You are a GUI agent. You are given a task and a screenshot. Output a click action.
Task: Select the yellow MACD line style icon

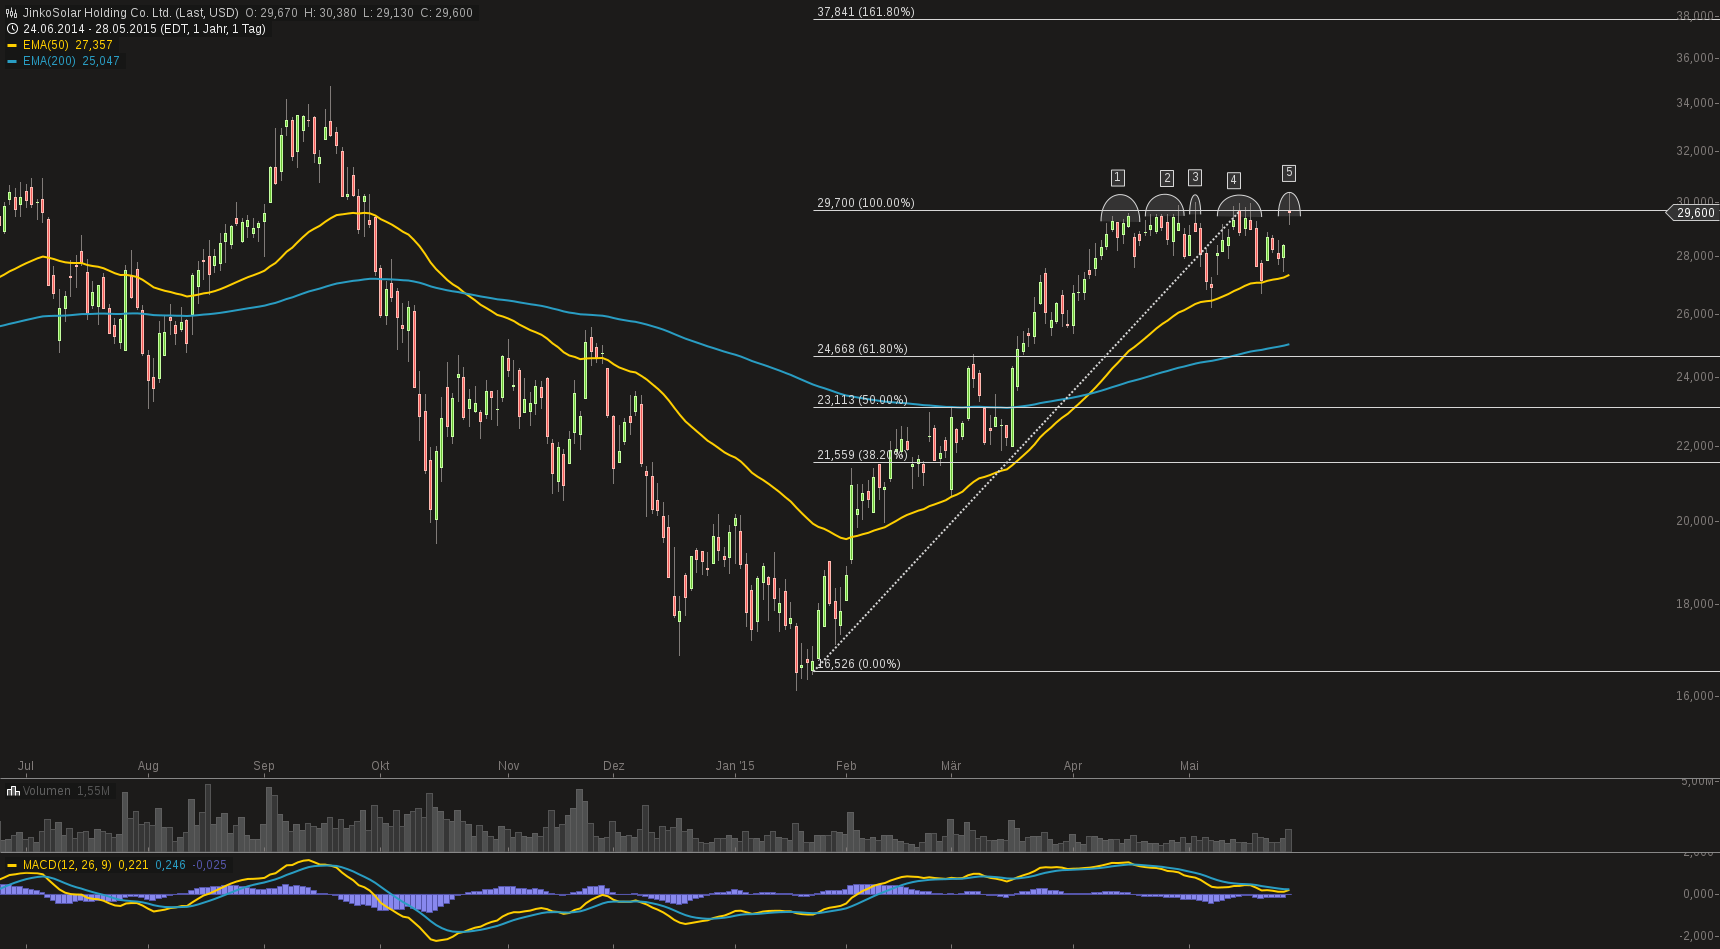click(x=11, y=865)
